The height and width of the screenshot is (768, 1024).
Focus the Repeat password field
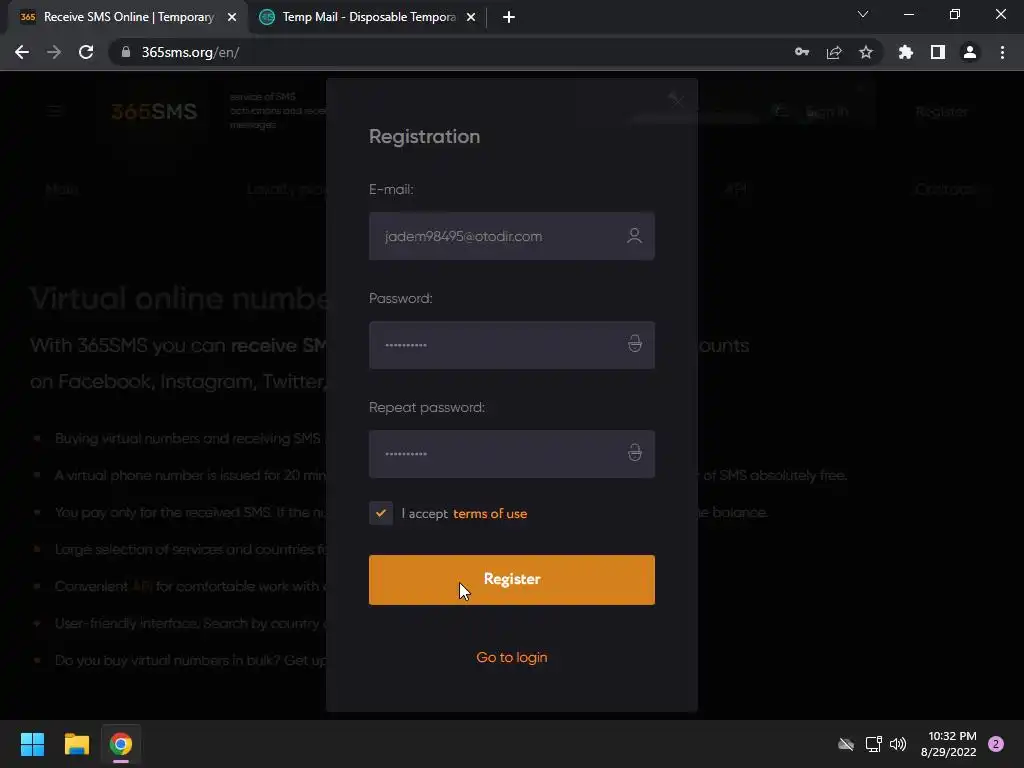click(x=511, y=454)
